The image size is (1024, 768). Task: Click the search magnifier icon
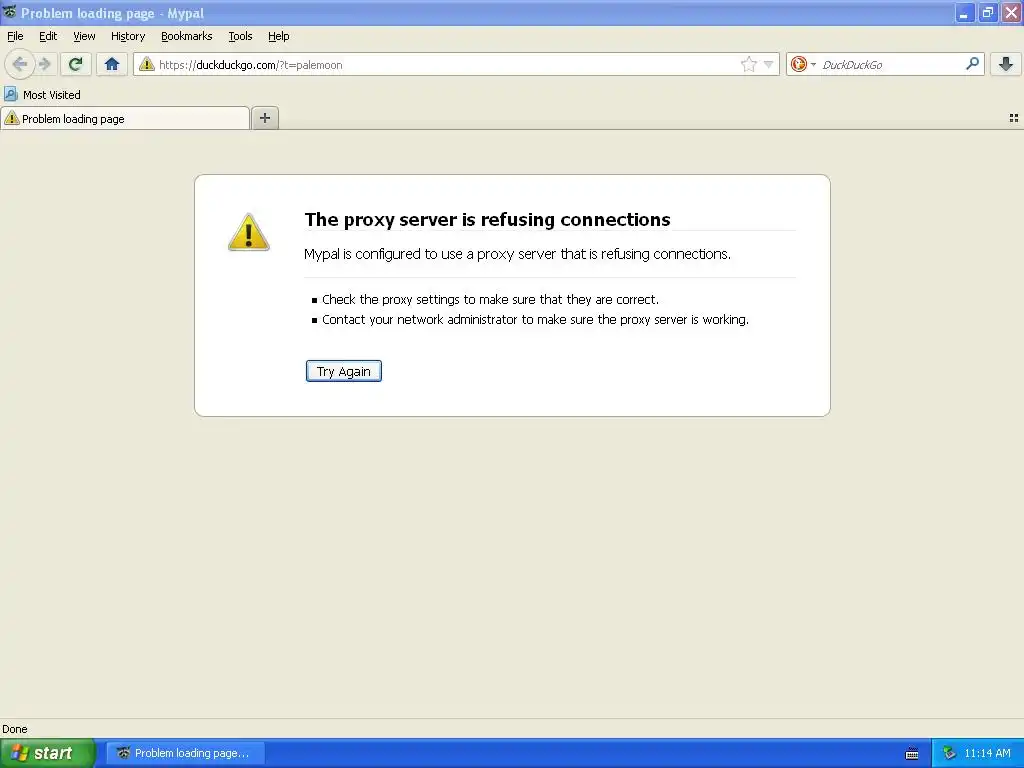click(x=972, y=63)
